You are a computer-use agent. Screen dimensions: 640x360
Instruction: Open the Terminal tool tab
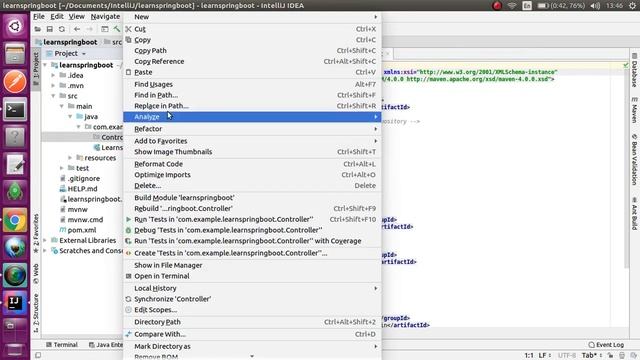[x=62, y=344]
